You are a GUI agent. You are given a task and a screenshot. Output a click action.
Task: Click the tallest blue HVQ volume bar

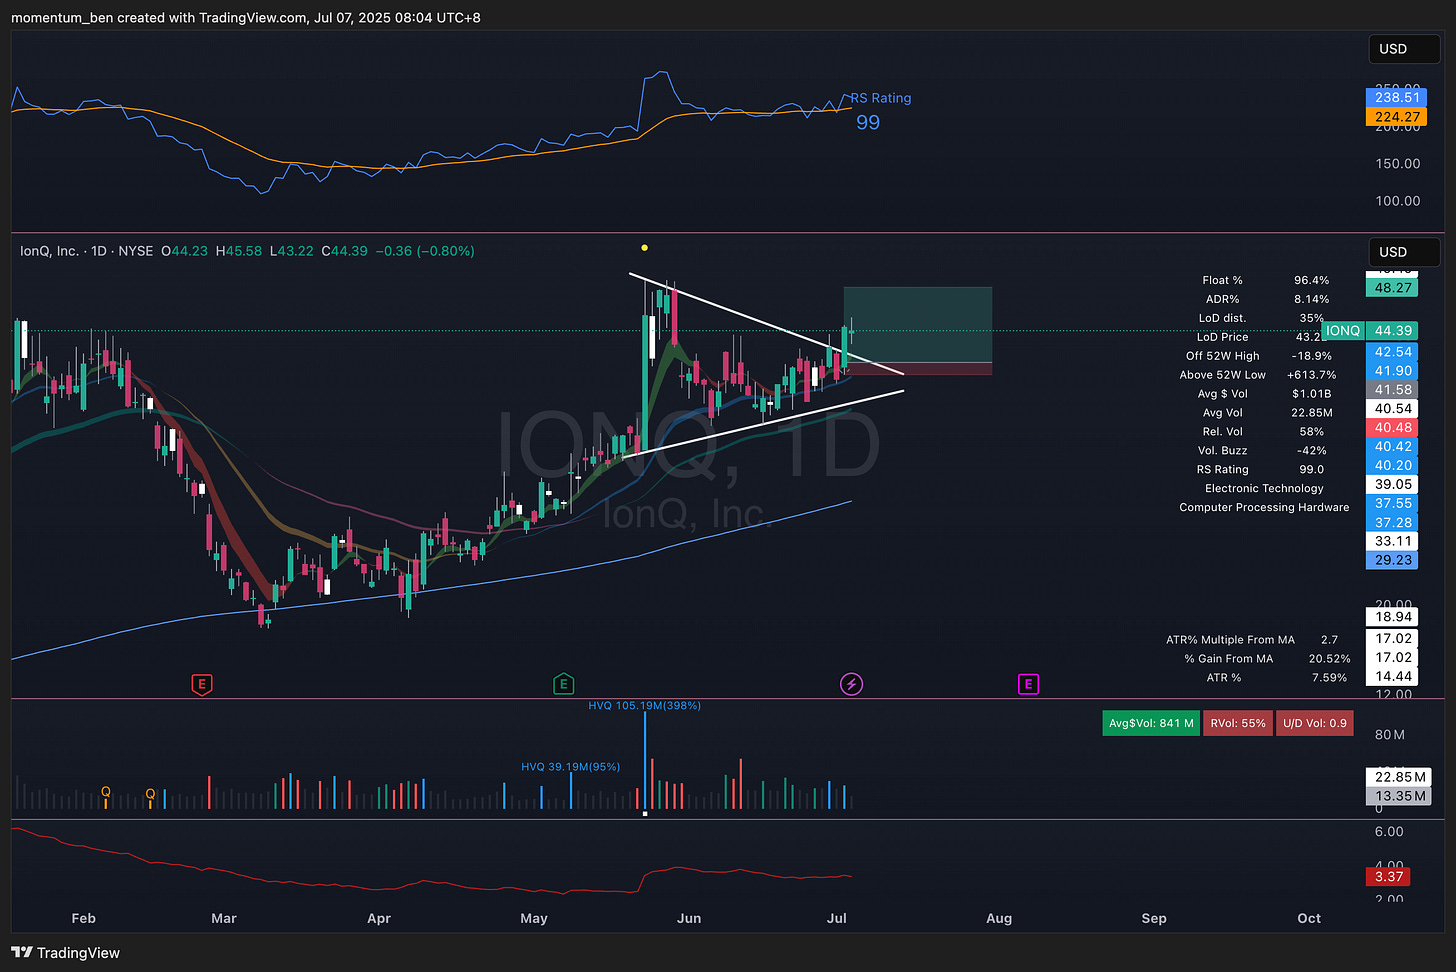click(x=645, y=760)
